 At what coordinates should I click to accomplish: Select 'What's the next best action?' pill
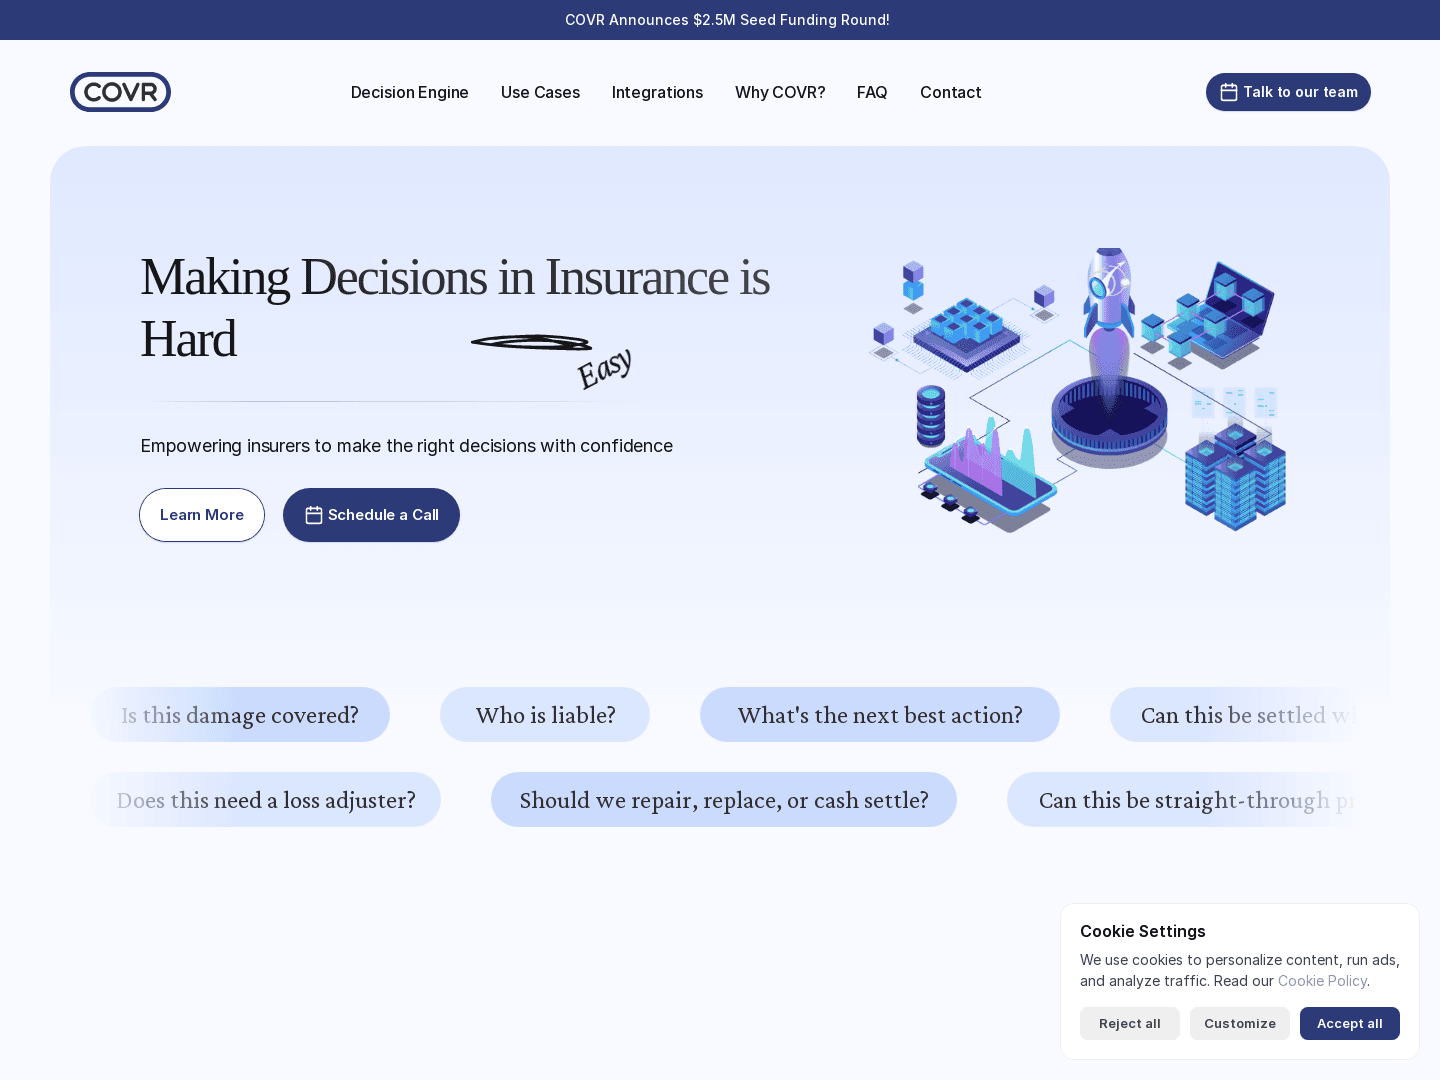tap(880, 715)
